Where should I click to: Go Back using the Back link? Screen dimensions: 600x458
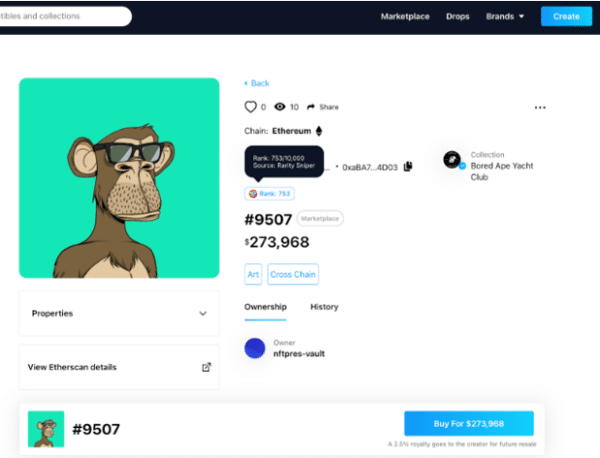(257, 83)
